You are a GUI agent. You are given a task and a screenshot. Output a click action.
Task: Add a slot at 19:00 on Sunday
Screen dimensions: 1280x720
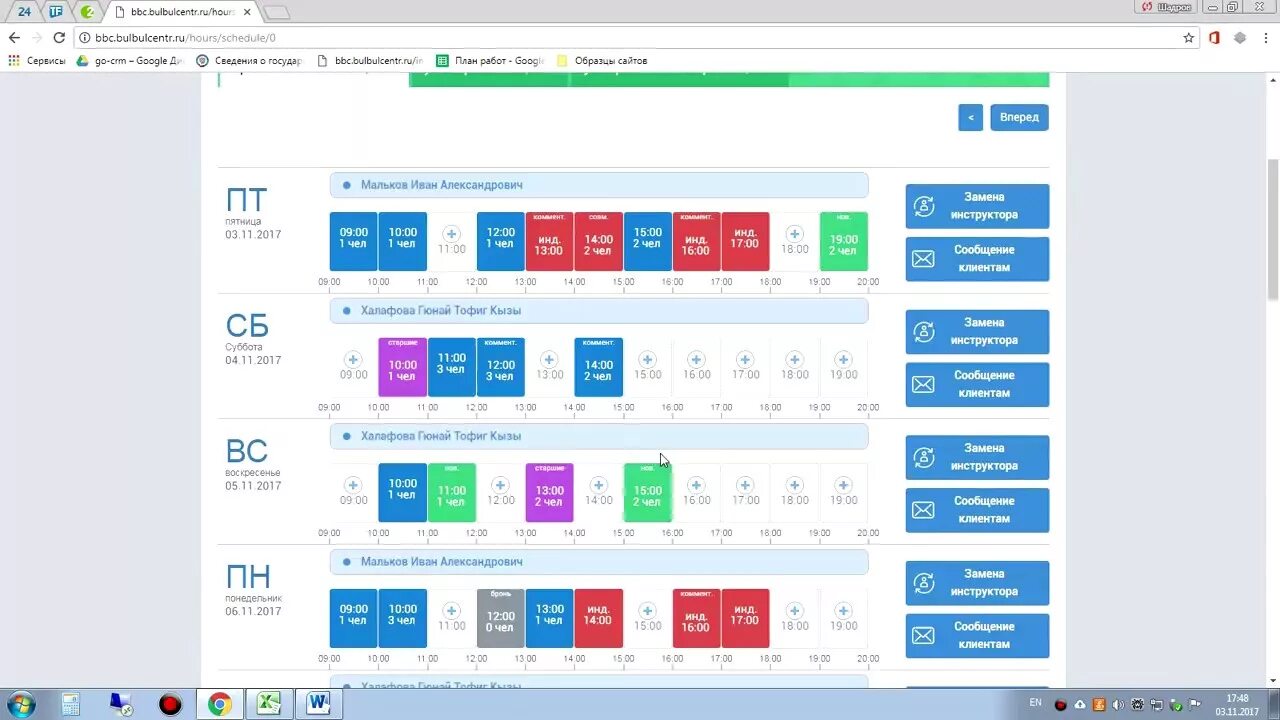843,485
